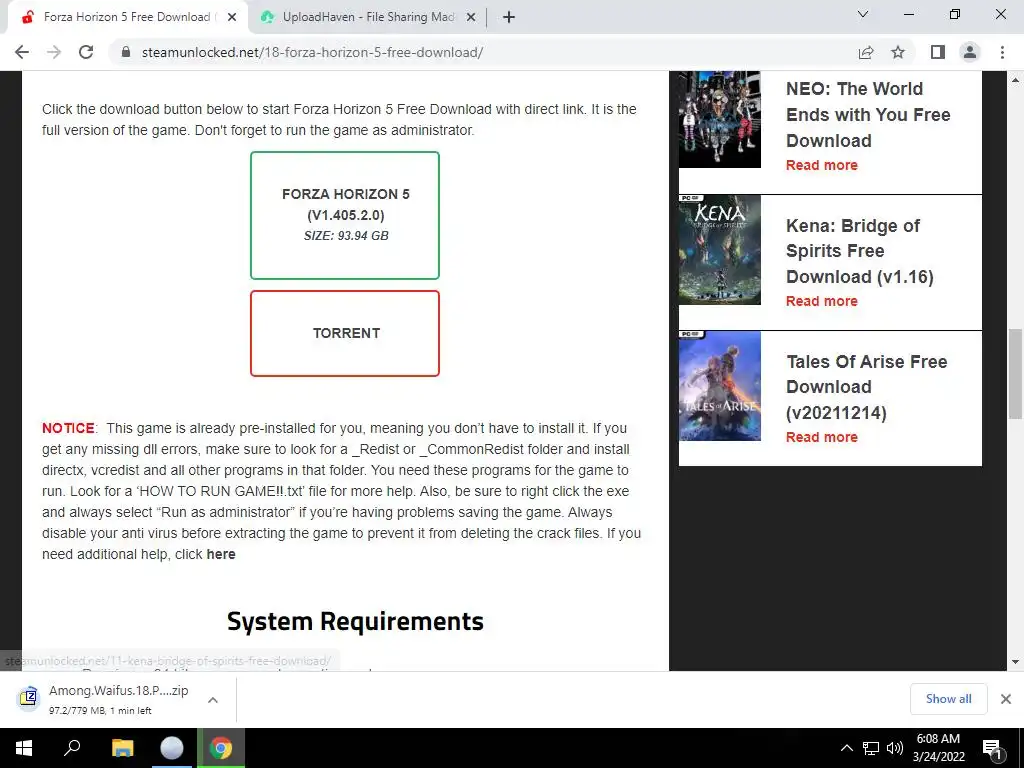Image resolution: width=1024 pixels, height=768 pixels.
Task: Click the TORRENT button
Action: click(345, 333)
